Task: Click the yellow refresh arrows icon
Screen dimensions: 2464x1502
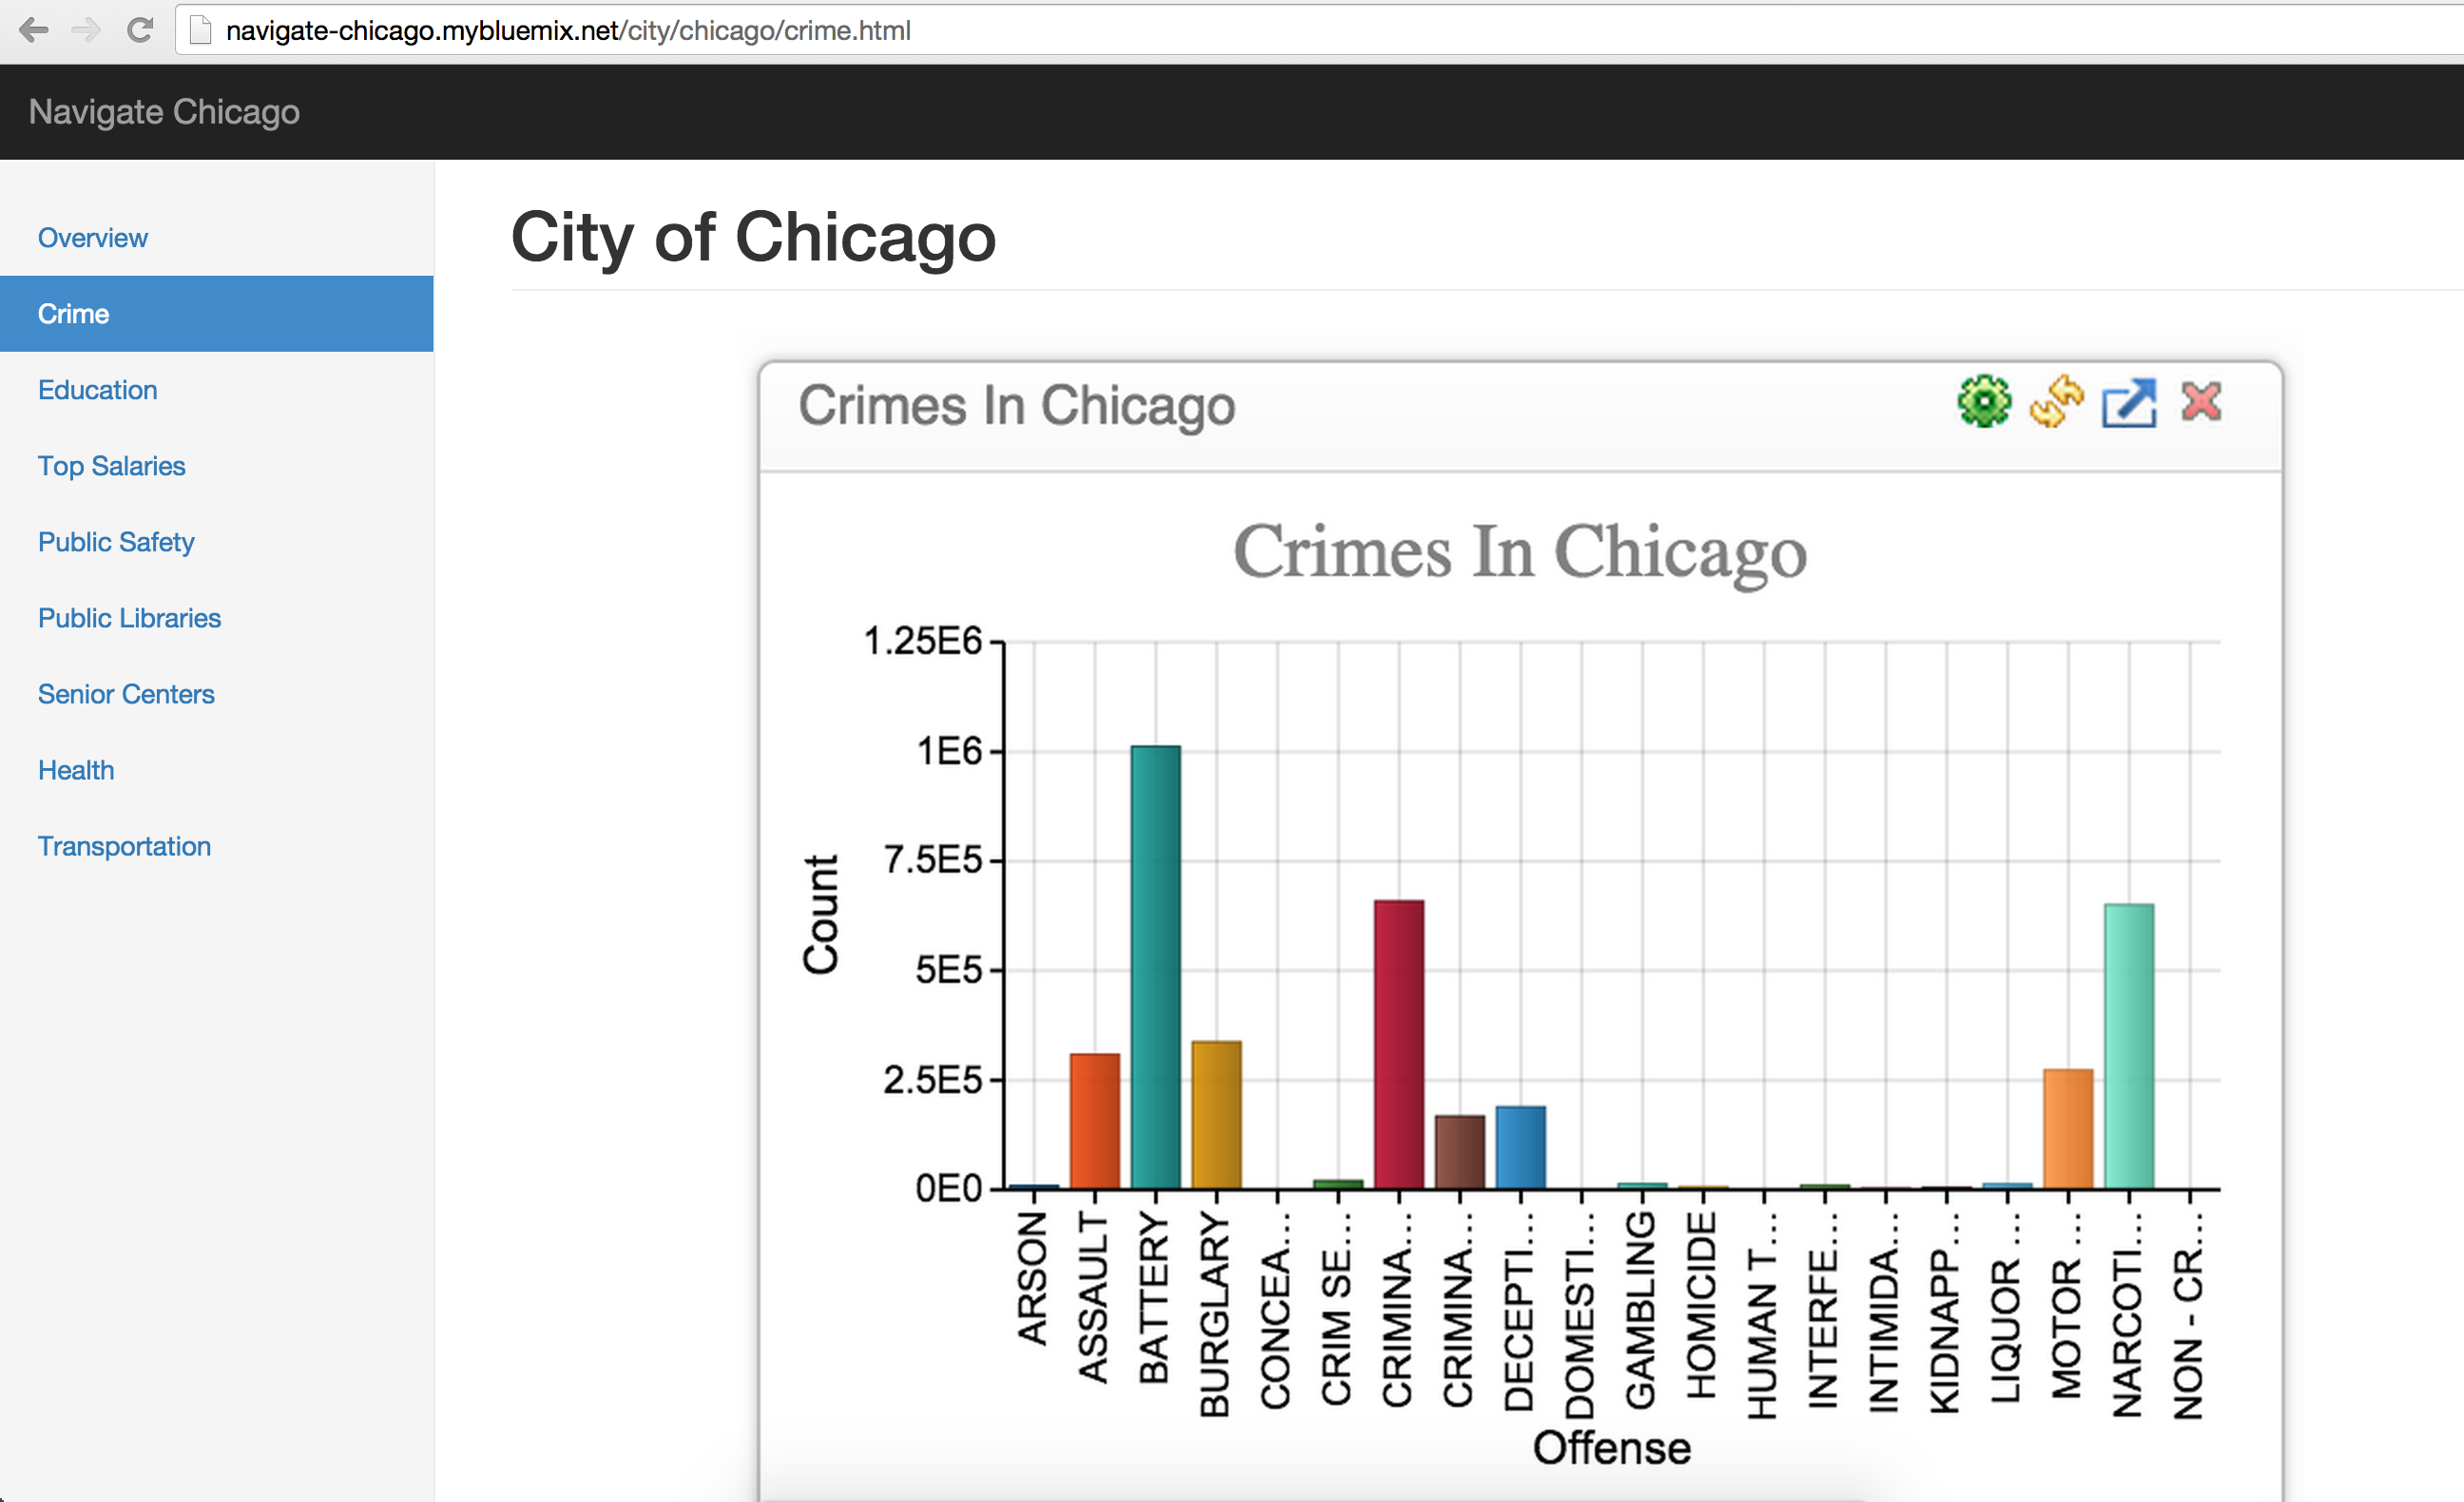Action: coord(2056,402)
